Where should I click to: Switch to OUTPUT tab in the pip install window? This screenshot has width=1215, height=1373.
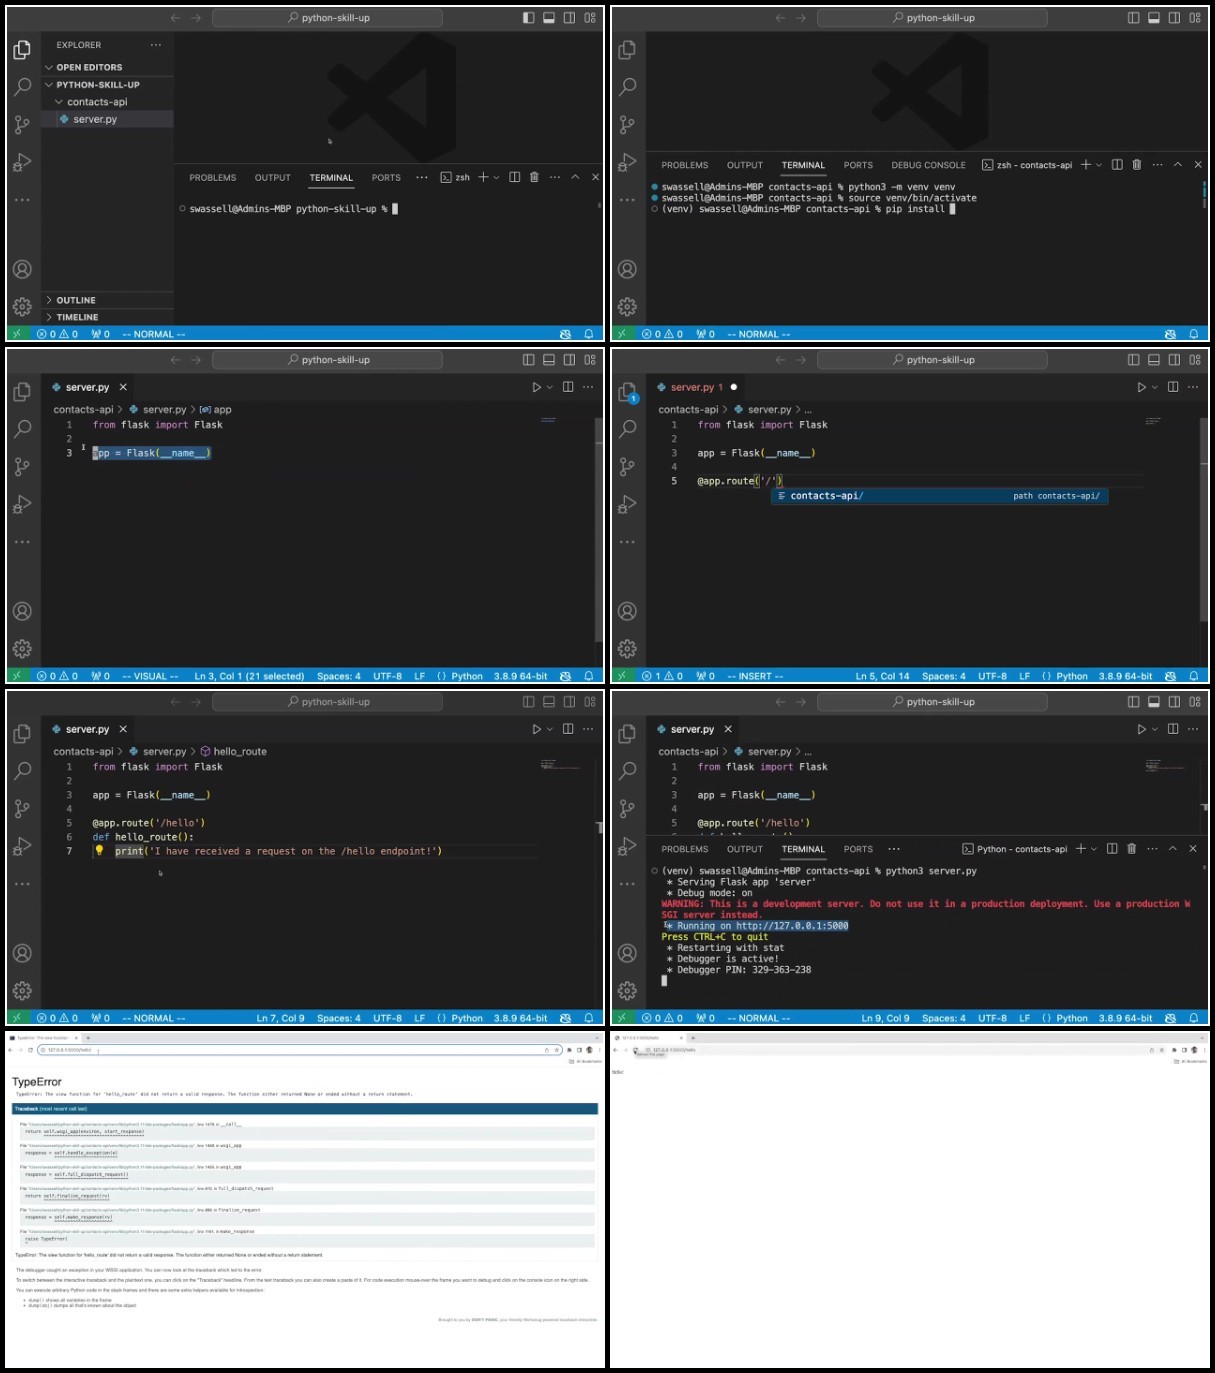(x=745, y=165)
